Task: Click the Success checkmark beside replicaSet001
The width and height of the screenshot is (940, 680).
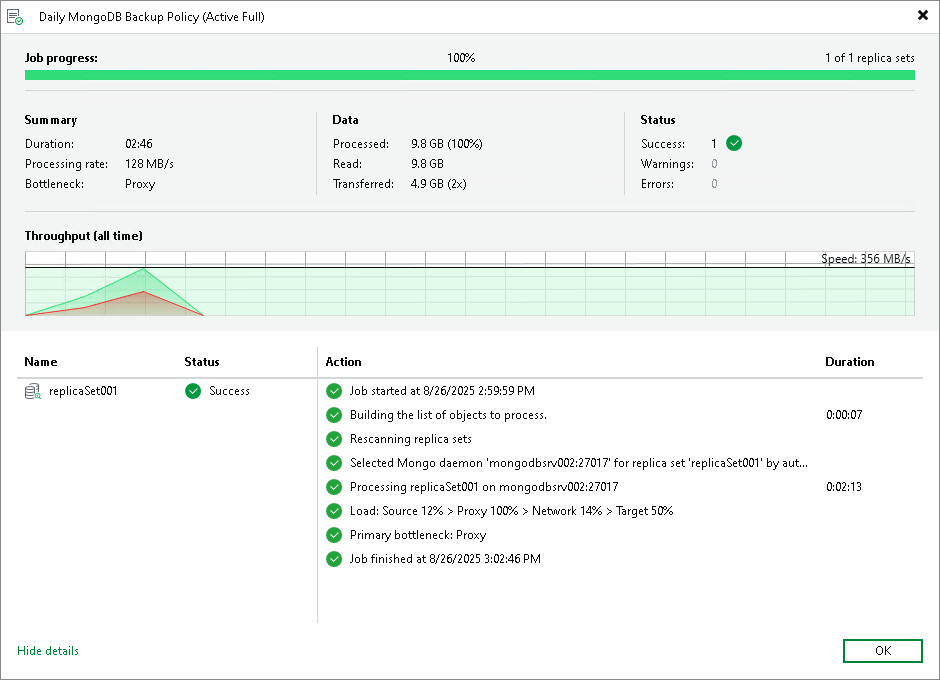Action: pos(192,391)
